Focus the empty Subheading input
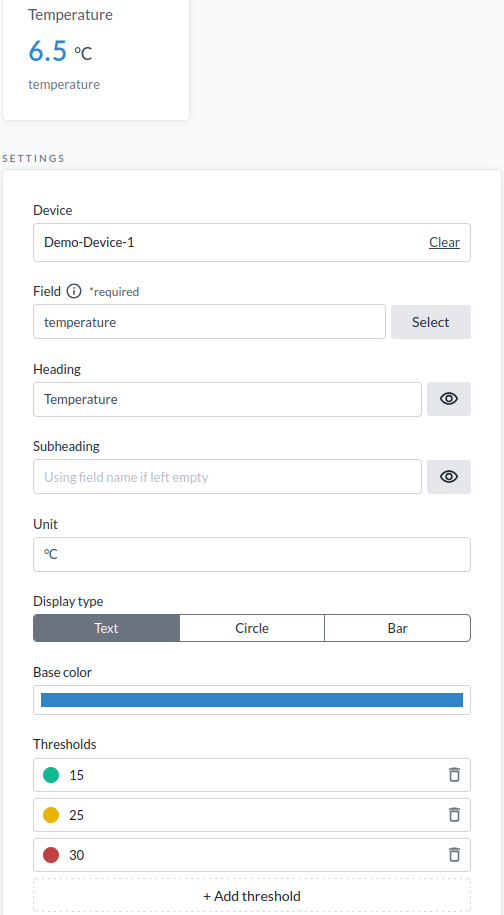Viewport: 504px width, 915px height. pyautogui.click(x=228, y=477)
